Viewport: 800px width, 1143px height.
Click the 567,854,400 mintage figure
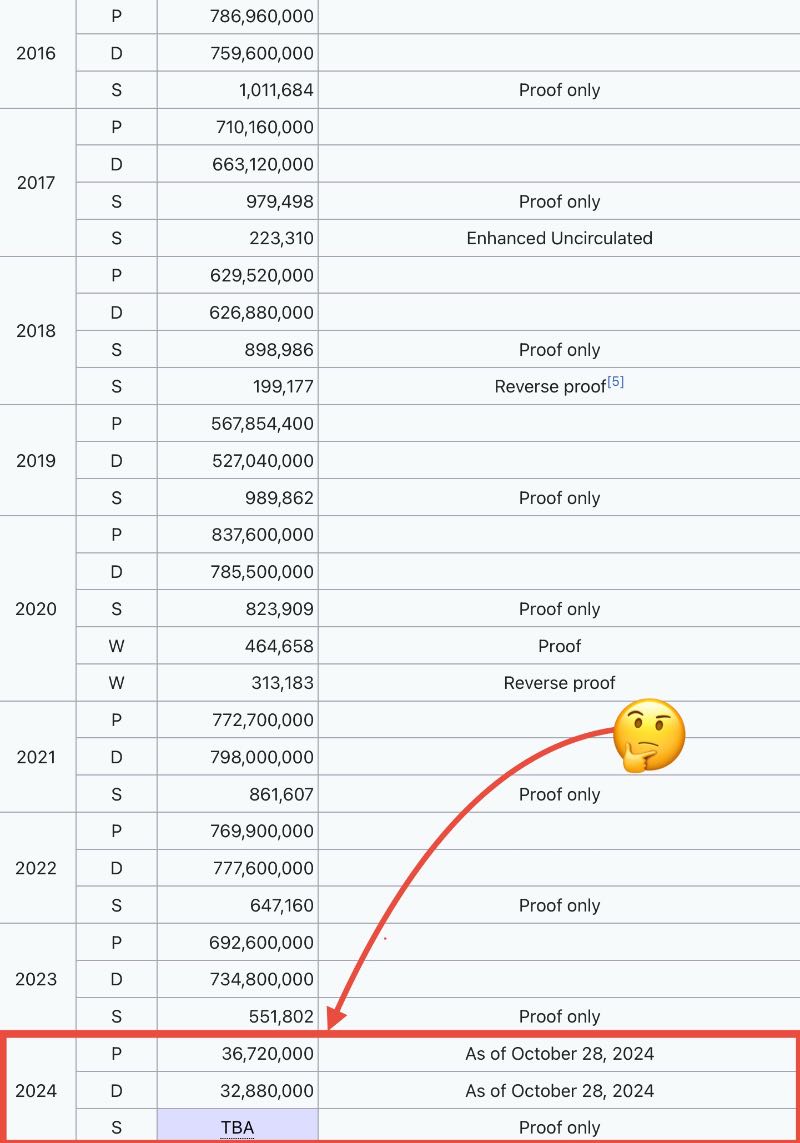click(x=263, y=424)
